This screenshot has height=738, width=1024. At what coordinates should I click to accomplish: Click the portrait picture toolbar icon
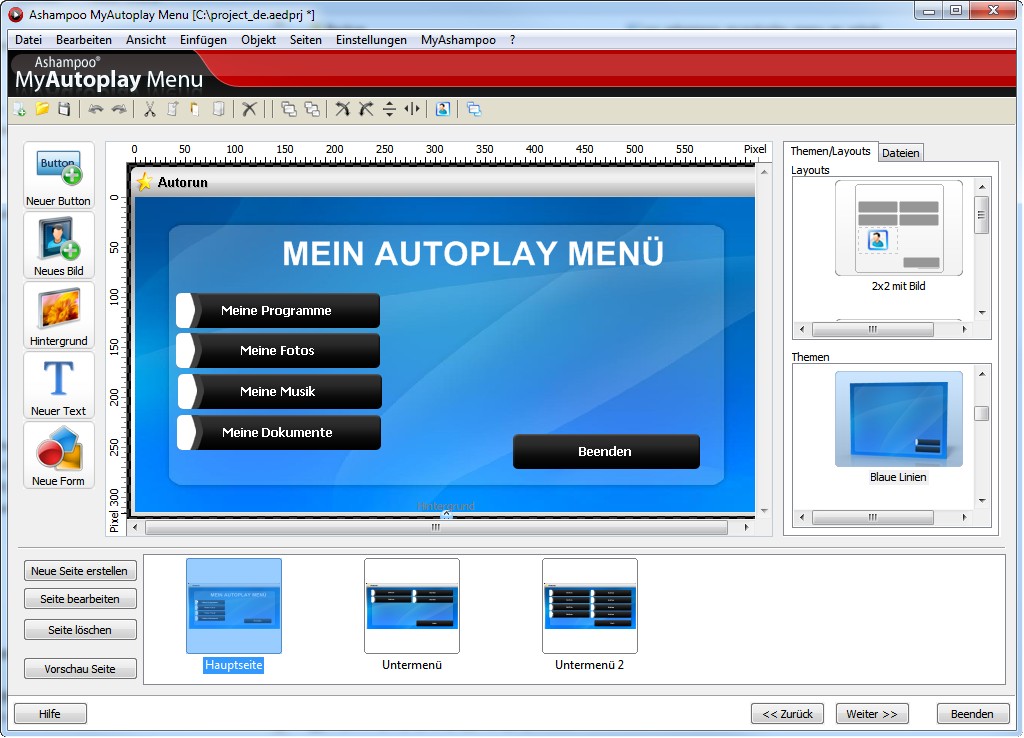coord(443,109)
